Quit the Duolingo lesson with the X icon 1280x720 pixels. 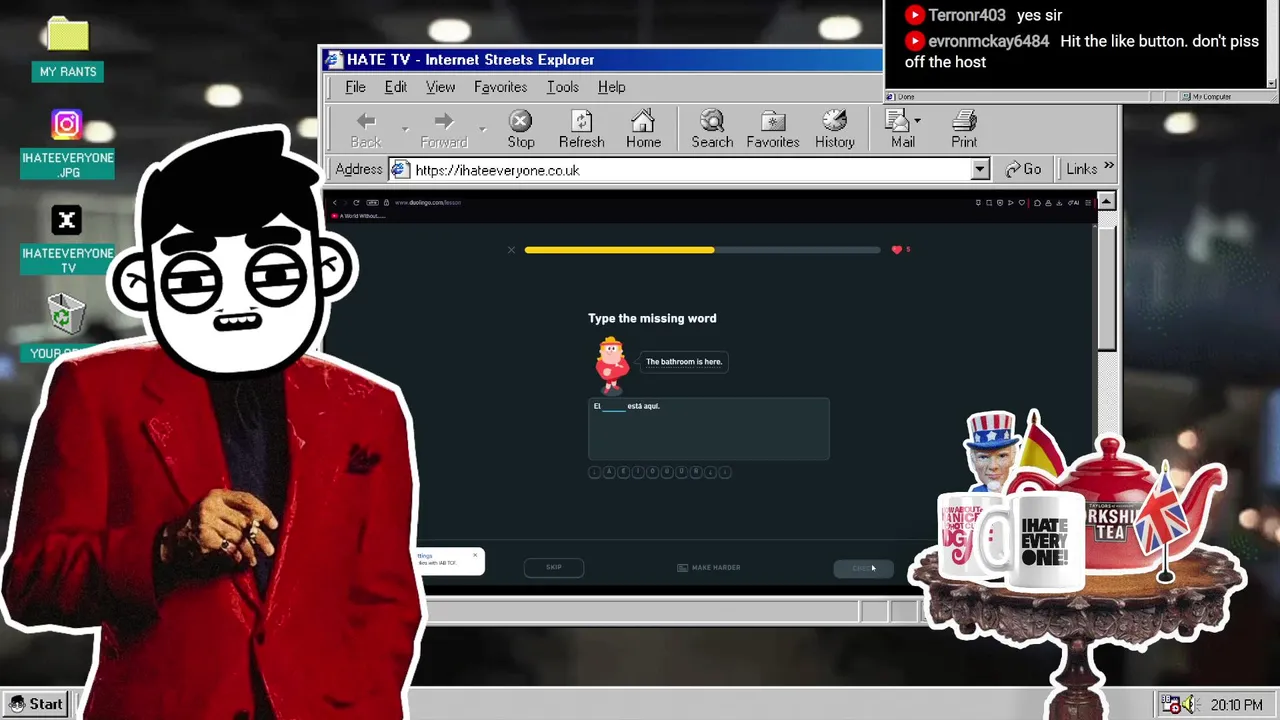pos(511,250)
